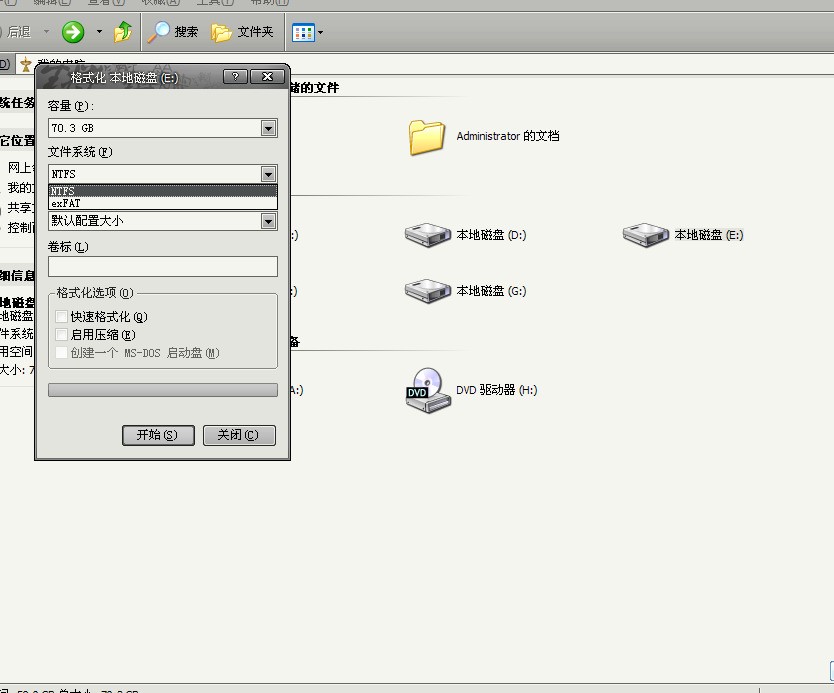Select Local Disk (D:) drive icon
This screenshot has height=693, width=834.
tap(428, 235)
